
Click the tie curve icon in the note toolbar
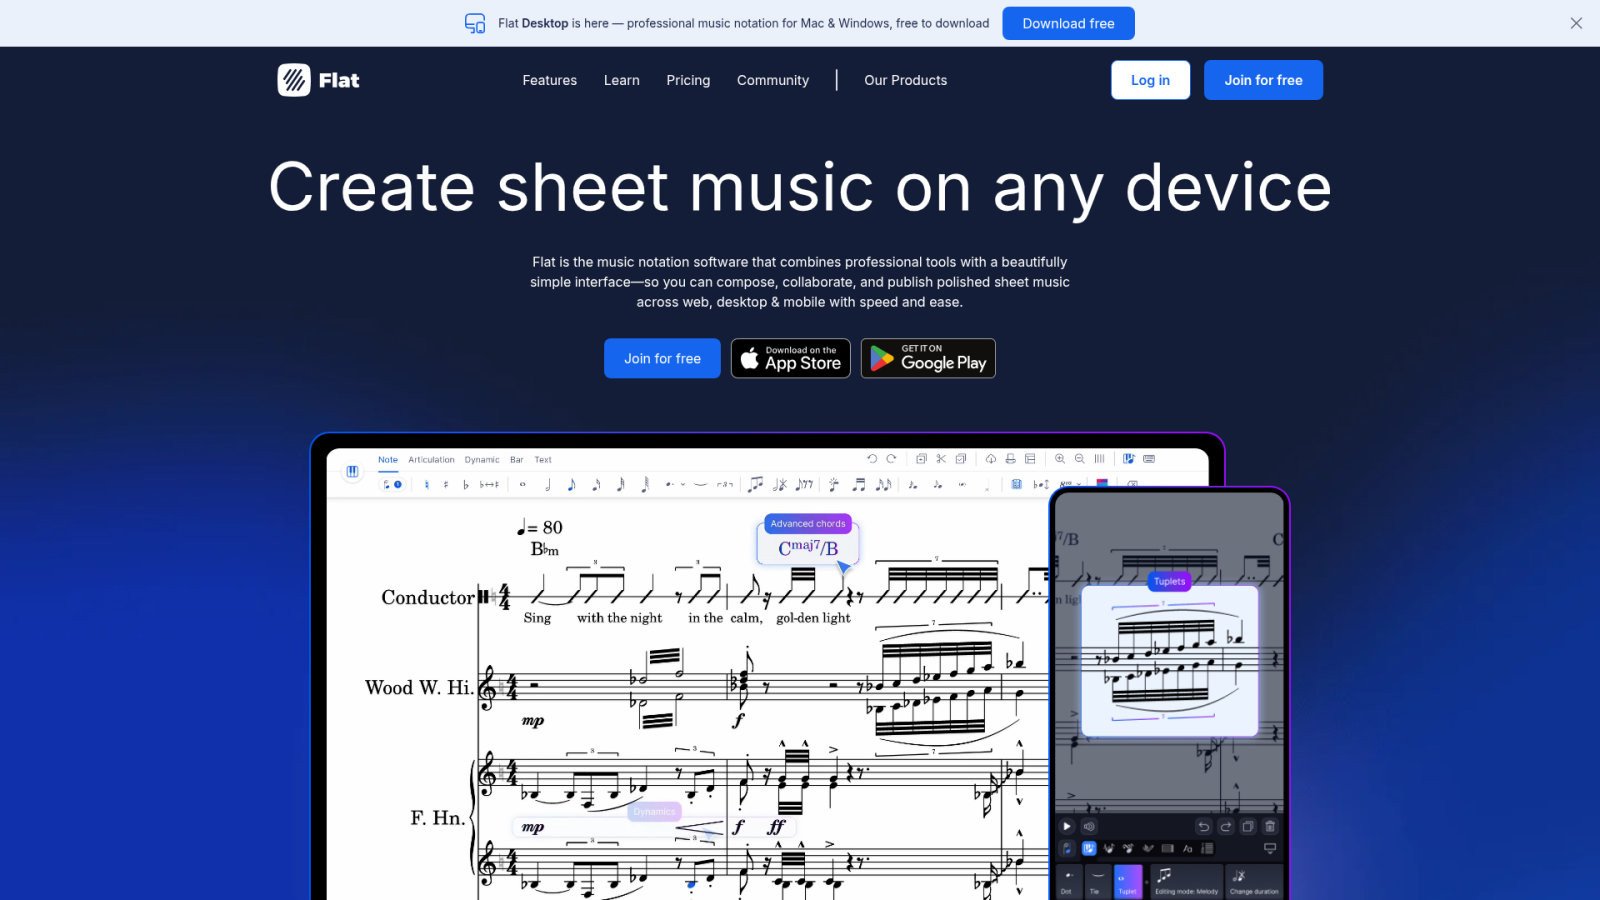pyautogui.click(x=700, y=485)
